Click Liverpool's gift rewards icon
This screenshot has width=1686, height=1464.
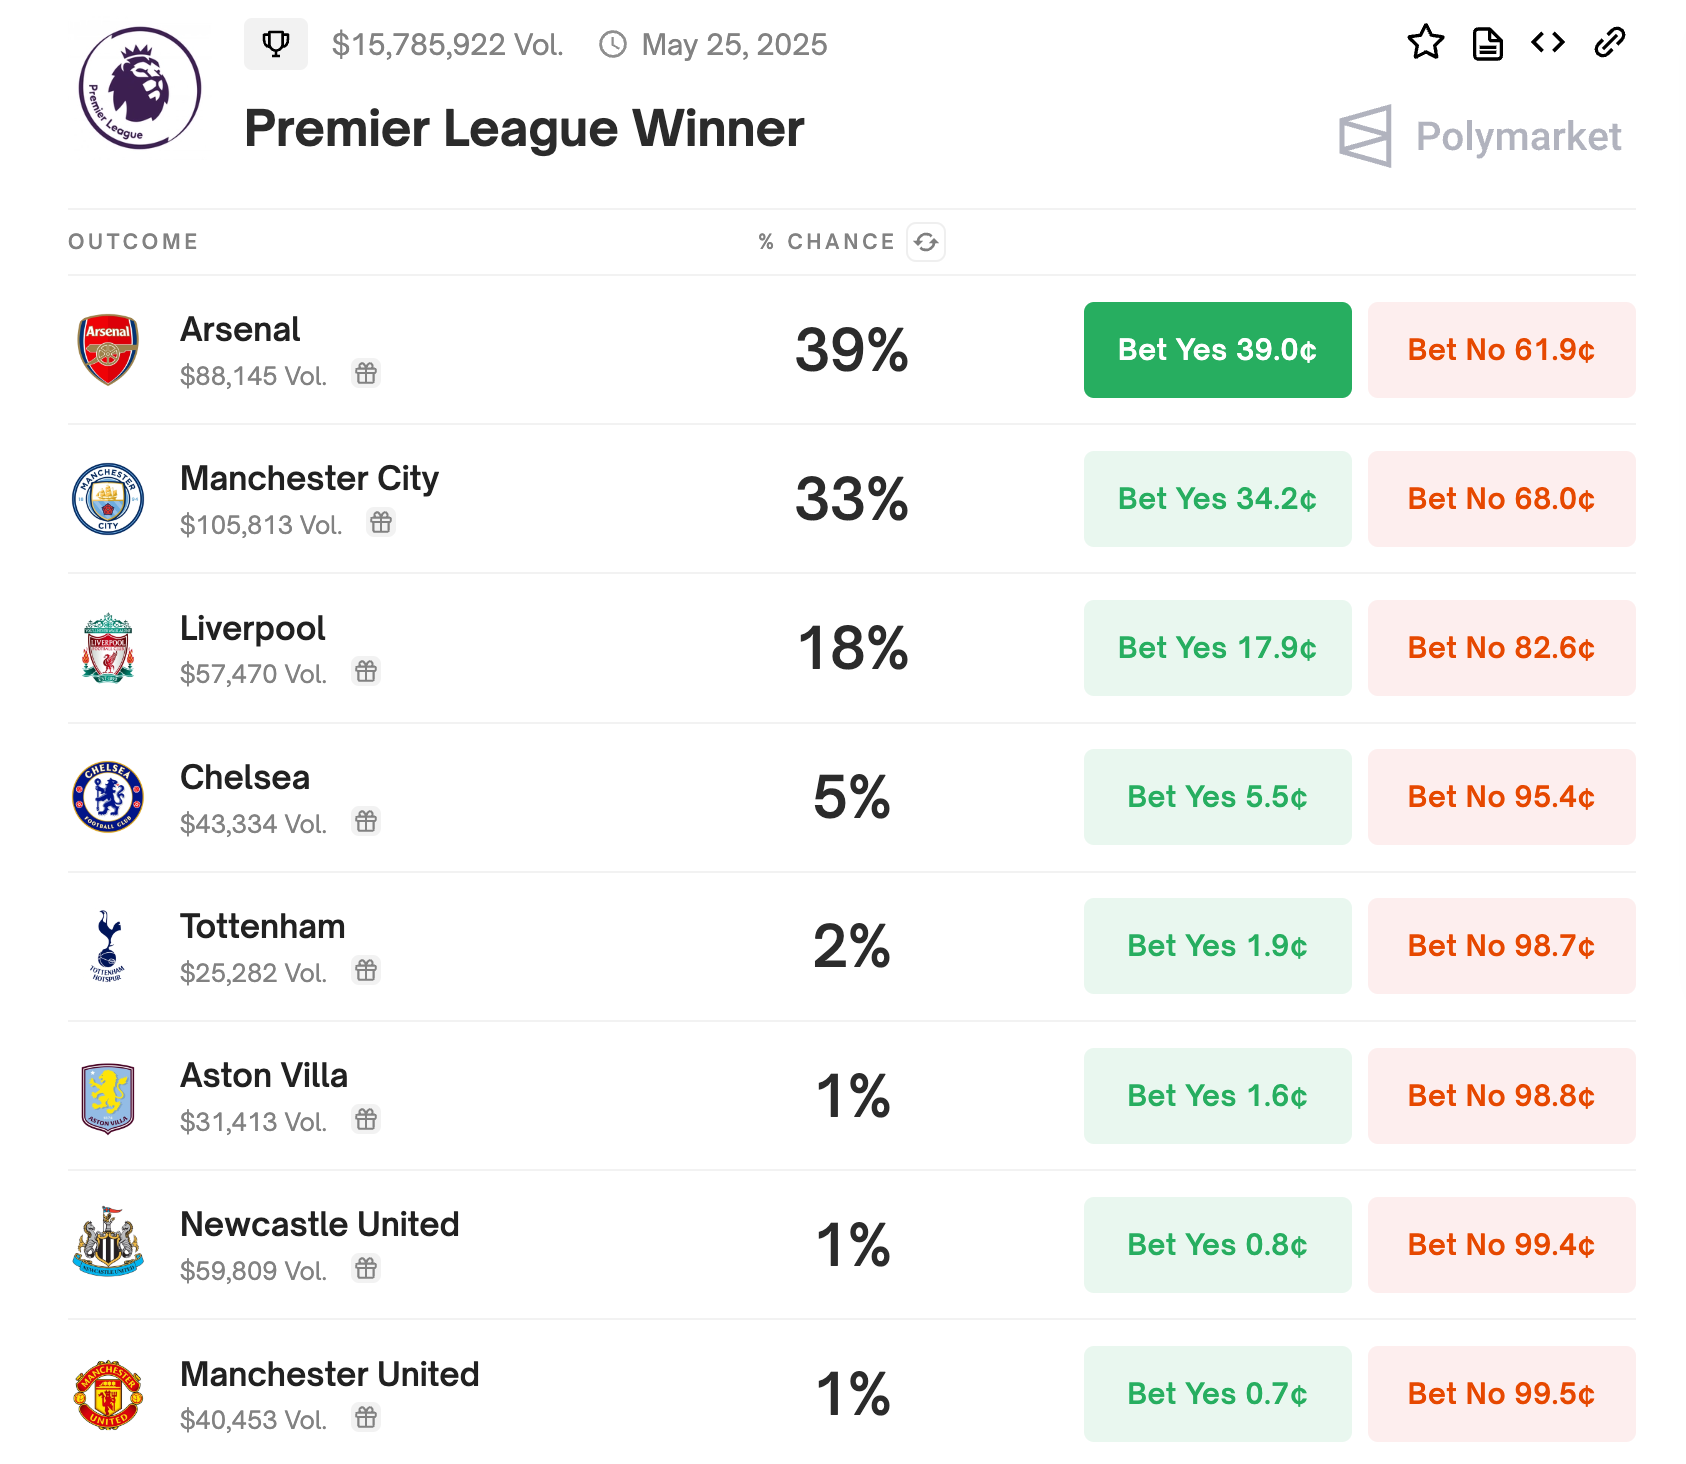pyautogui.click(x=366, y=672)
